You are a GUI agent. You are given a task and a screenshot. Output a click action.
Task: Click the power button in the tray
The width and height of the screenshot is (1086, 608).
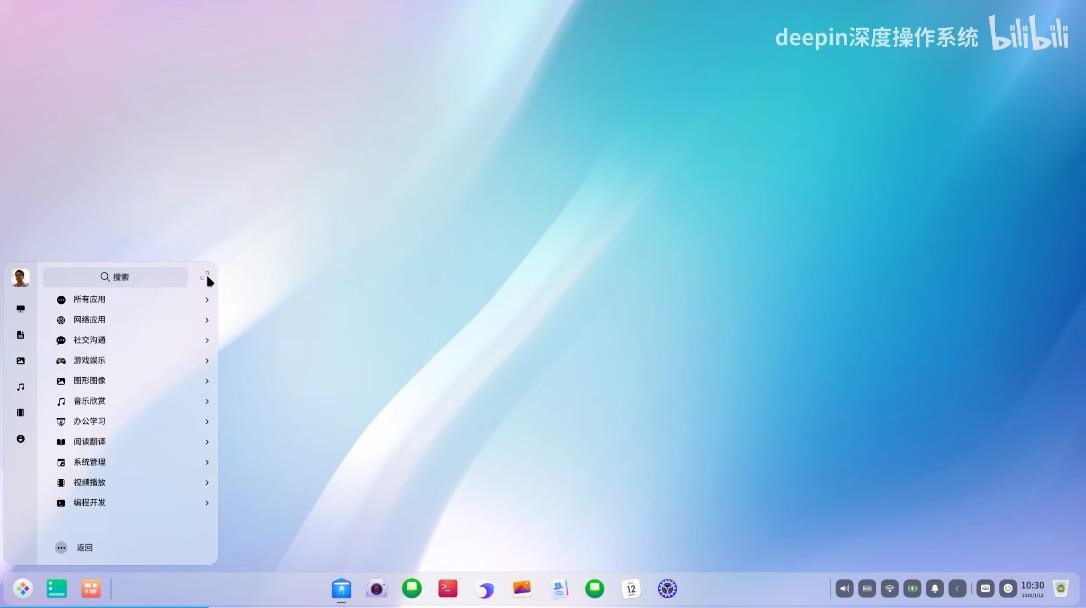(x=1008, y=589)
